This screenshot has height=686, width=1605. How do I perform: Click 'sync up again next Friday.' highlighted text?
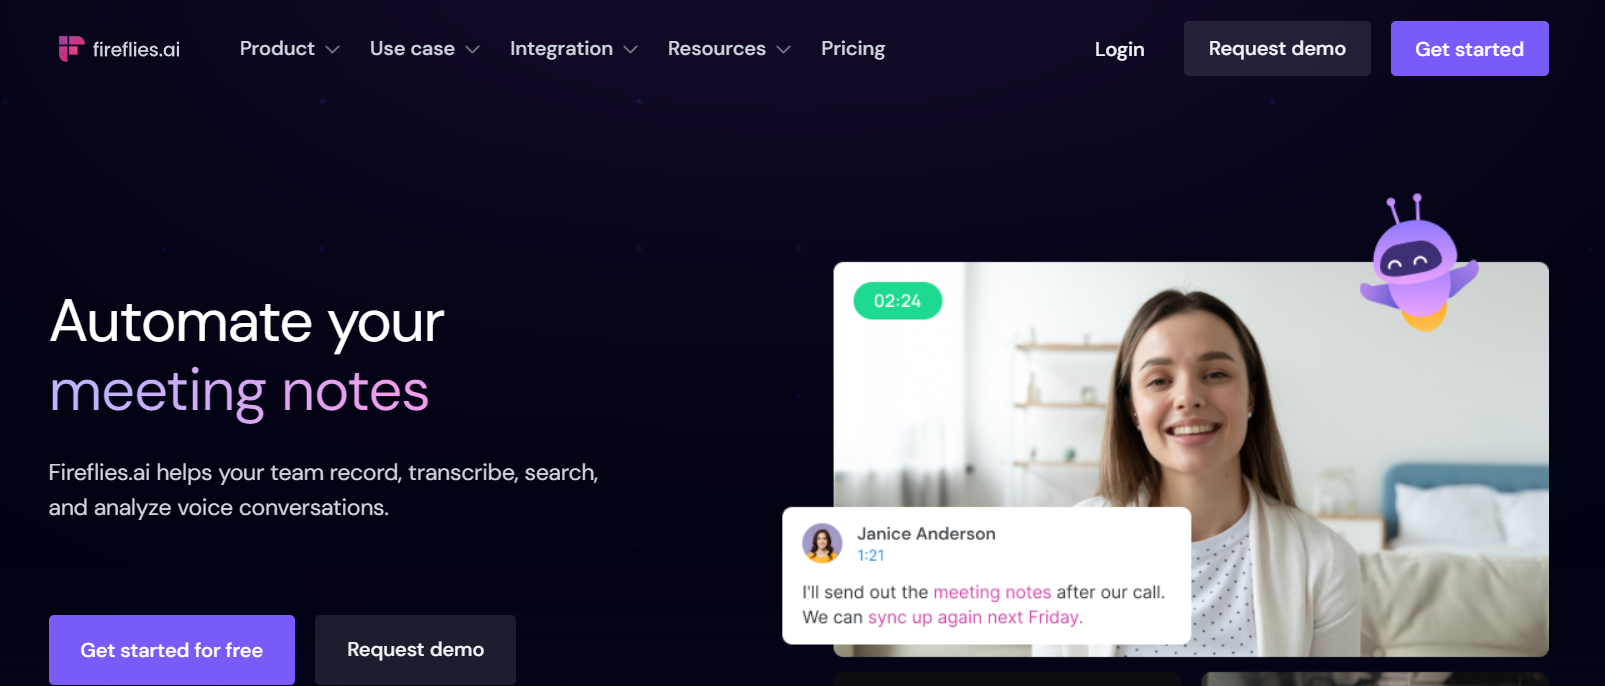(x=975, y=617)
